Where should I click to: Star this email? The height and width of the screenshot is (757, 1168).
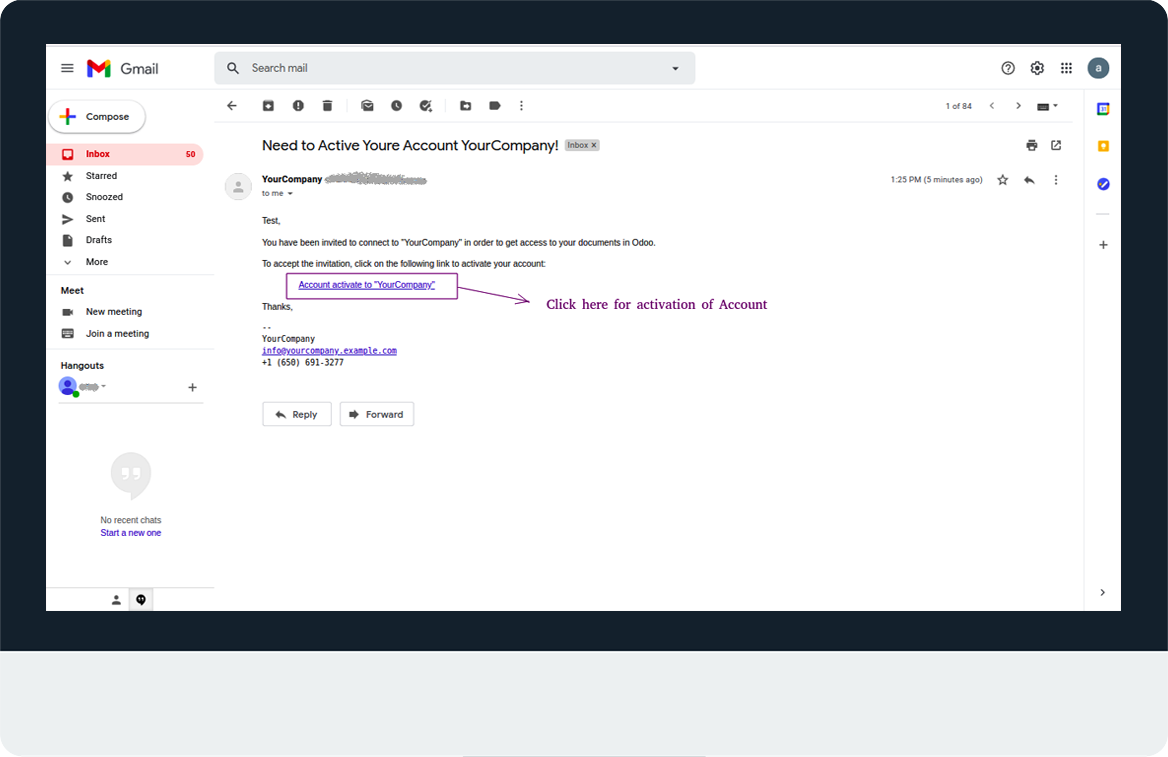click(x=1003, y=180)
